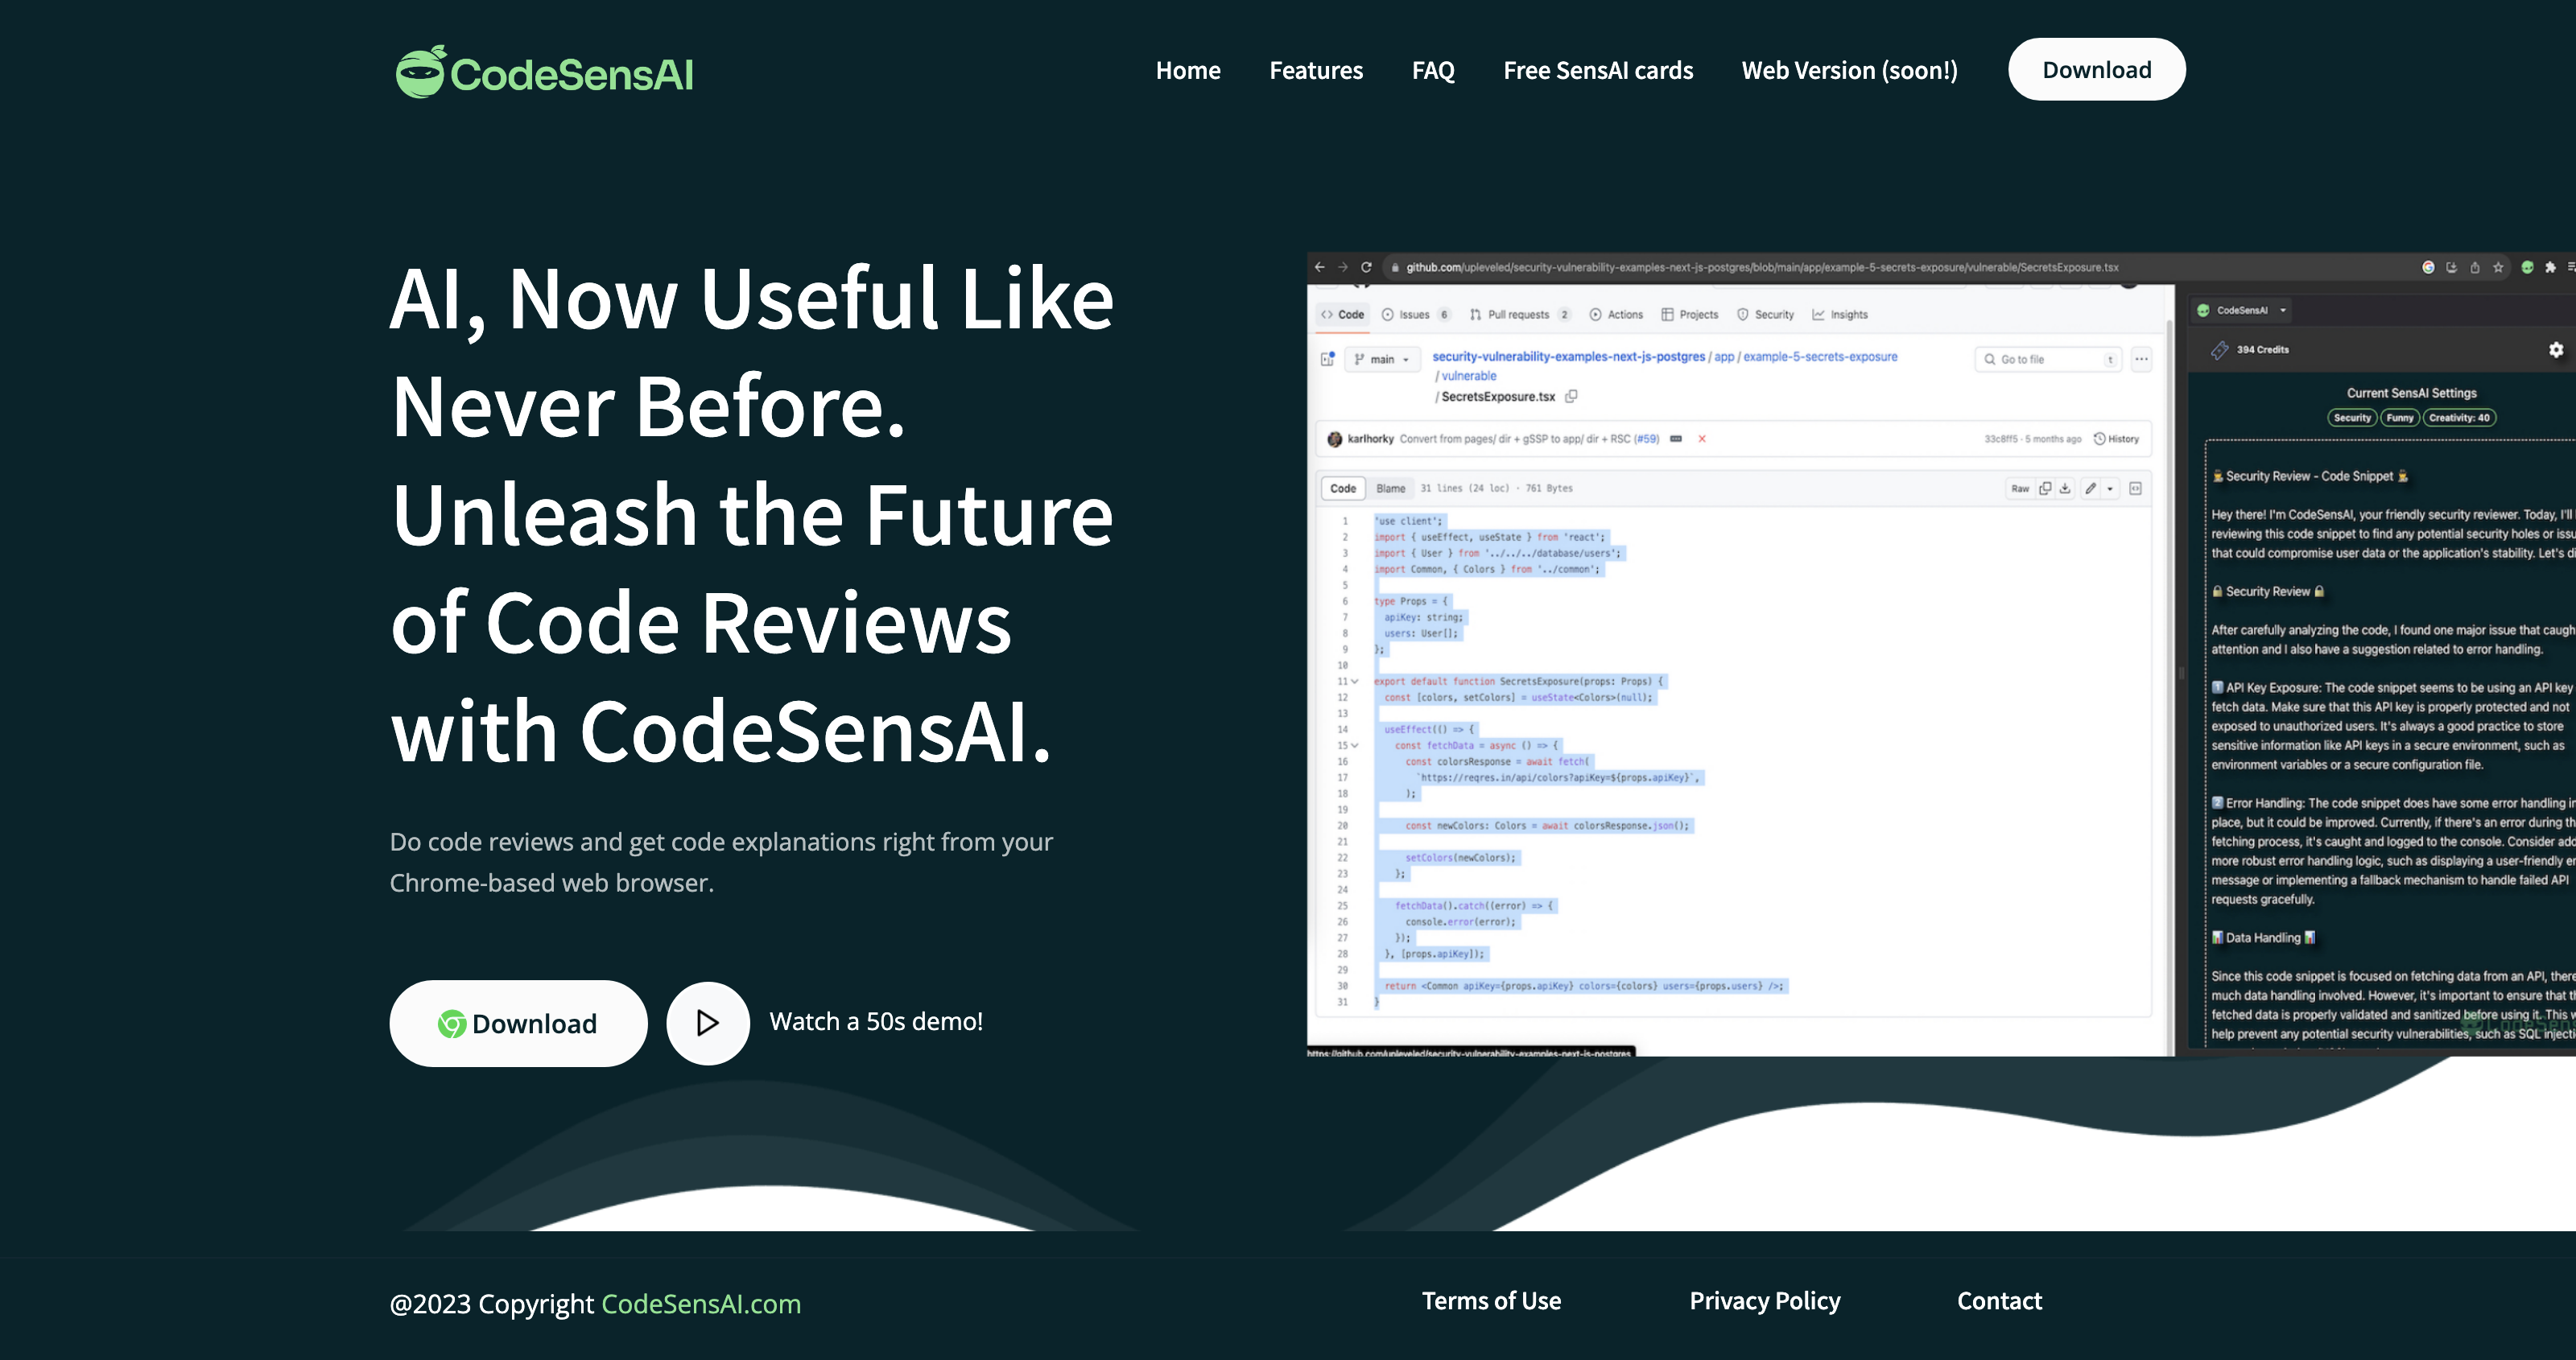2576x1360 pixels.
Task: Switch to the GitHub Security tab
Action: pyautogui.click(x=1766, y=314)
